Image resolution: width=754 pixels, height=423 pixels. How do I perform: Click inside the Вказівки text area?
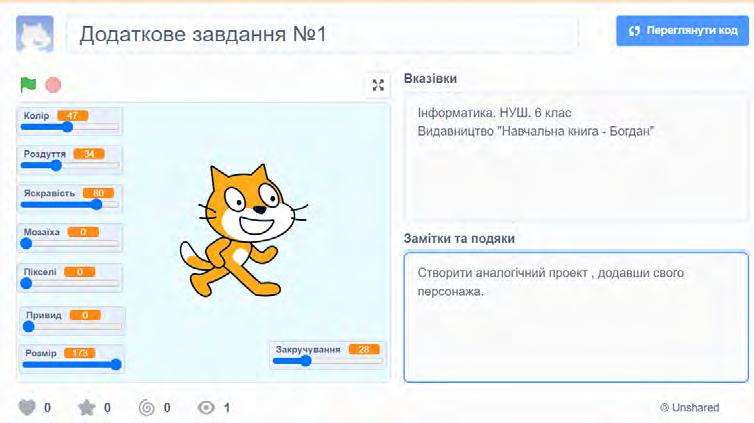pyautogui.click(x=576, y=158)
